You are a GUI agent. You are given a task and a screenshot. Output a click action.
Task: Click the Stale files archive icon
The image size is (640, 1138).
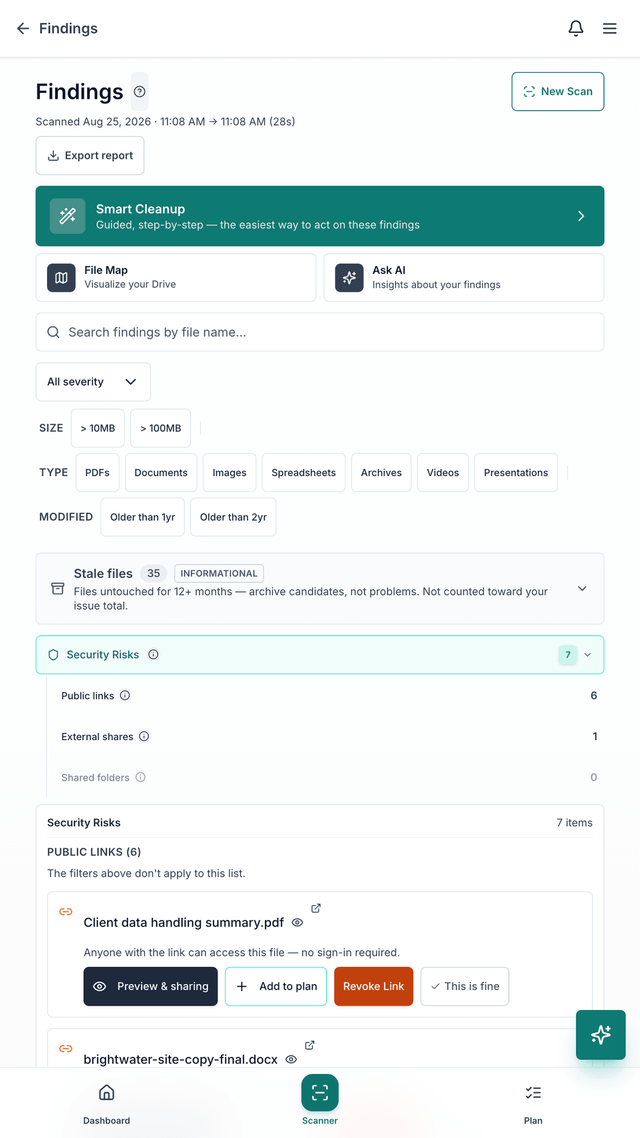[57, 588]
